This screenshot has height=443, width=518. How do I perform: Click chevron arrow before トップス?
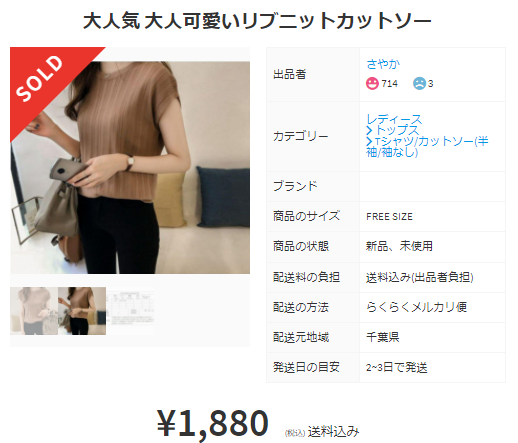[369, 130]
